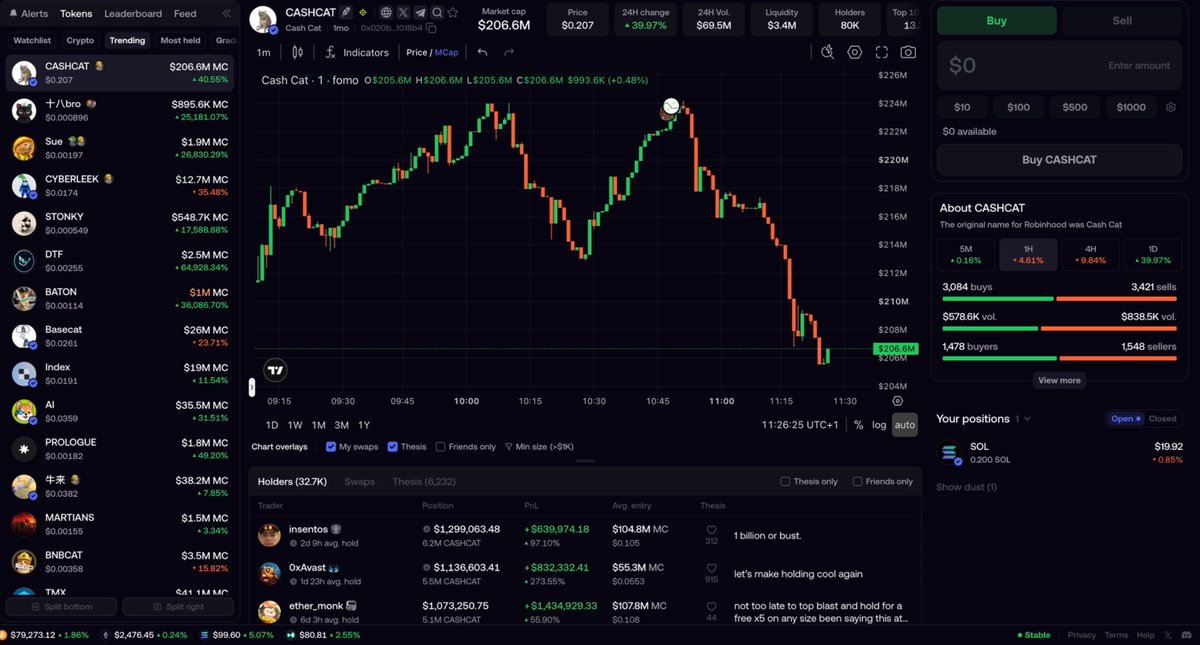Click the chart quick search icon
Viewport: 1200px width, 645px height.
click(x=827, y=52)
